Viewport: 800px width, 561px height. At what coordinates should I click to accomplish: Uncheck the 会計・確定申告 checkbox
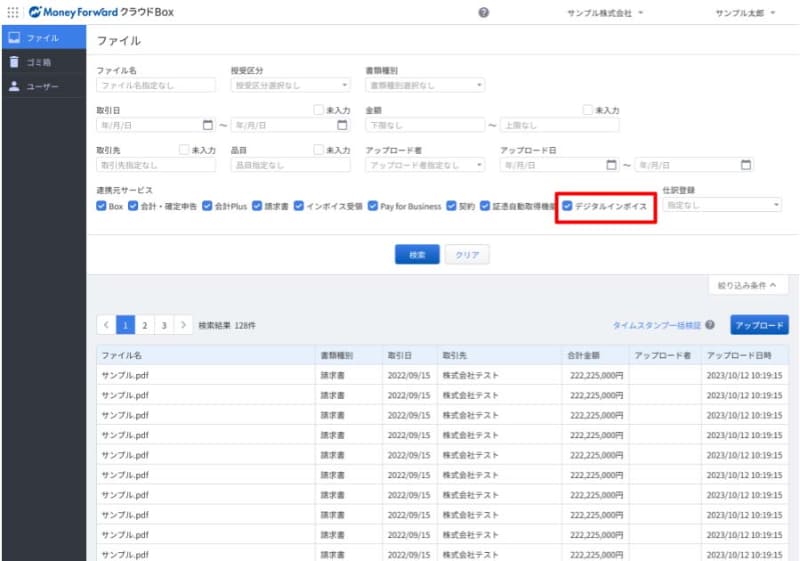(x=133, y=206)
